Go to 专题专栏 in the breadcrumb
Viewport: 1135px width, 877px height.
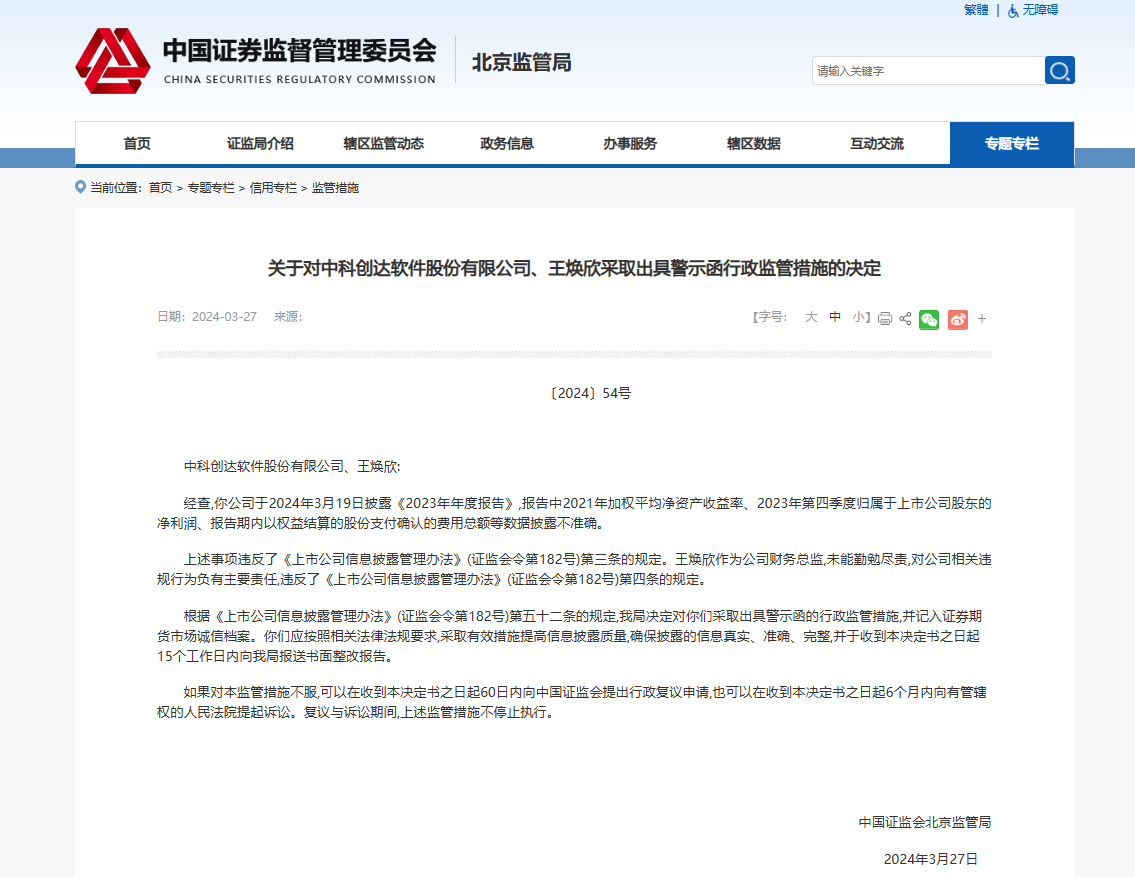click(x=211, y=188)
